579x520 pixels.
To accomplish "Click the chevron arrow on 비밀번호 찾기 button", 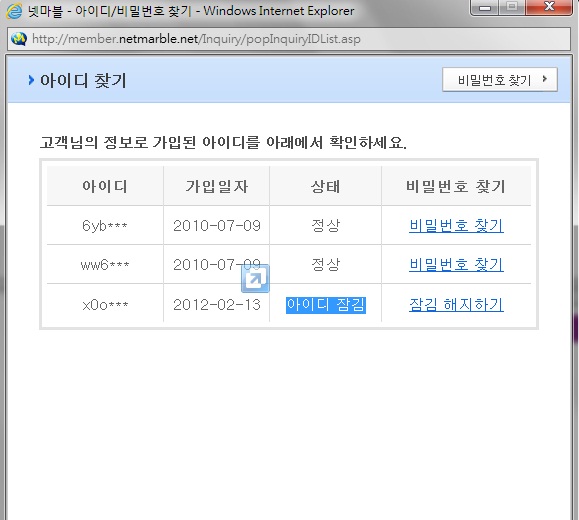I will 545,79.
